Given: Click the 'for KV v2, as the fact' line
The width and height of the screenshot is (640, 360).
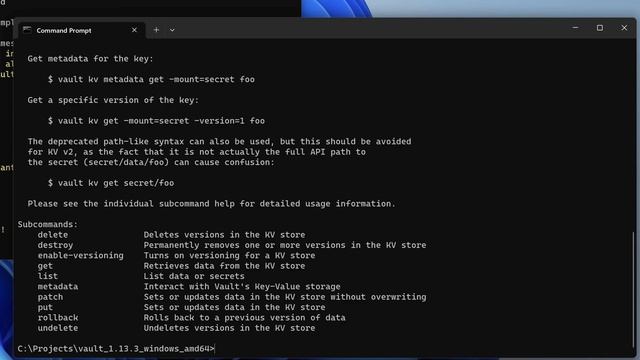Looking at the screenshot, I should point(196,152).
